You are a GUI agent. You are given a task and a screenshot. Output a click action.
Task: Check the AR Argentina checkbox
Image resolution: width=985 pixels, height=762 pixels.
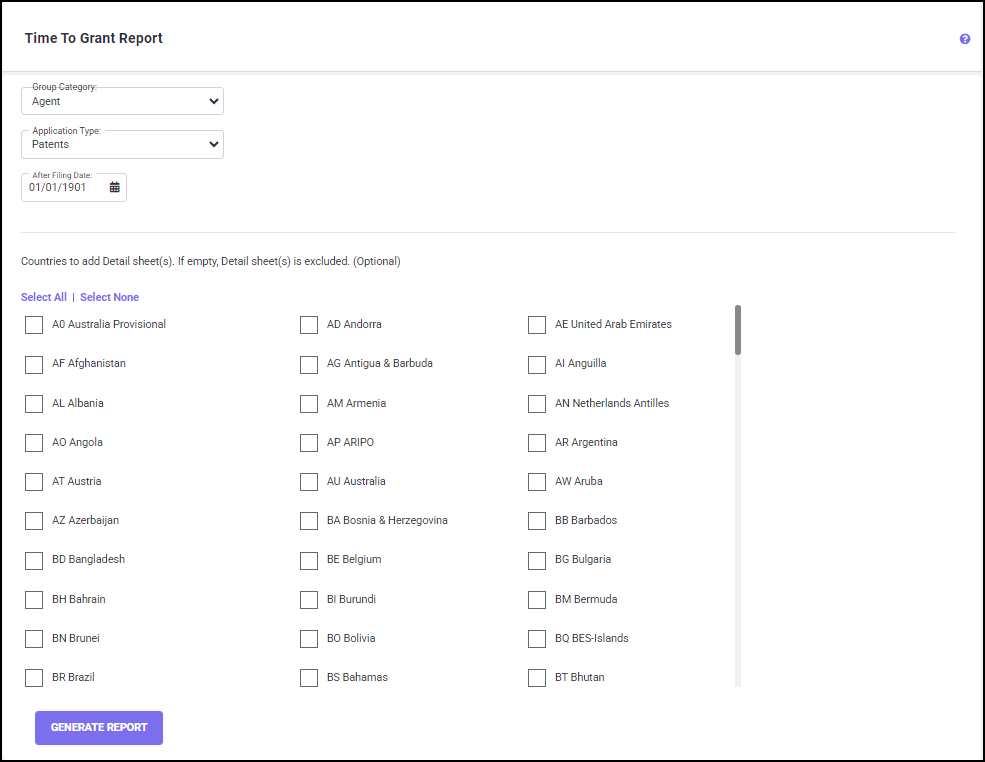[537, 443]
